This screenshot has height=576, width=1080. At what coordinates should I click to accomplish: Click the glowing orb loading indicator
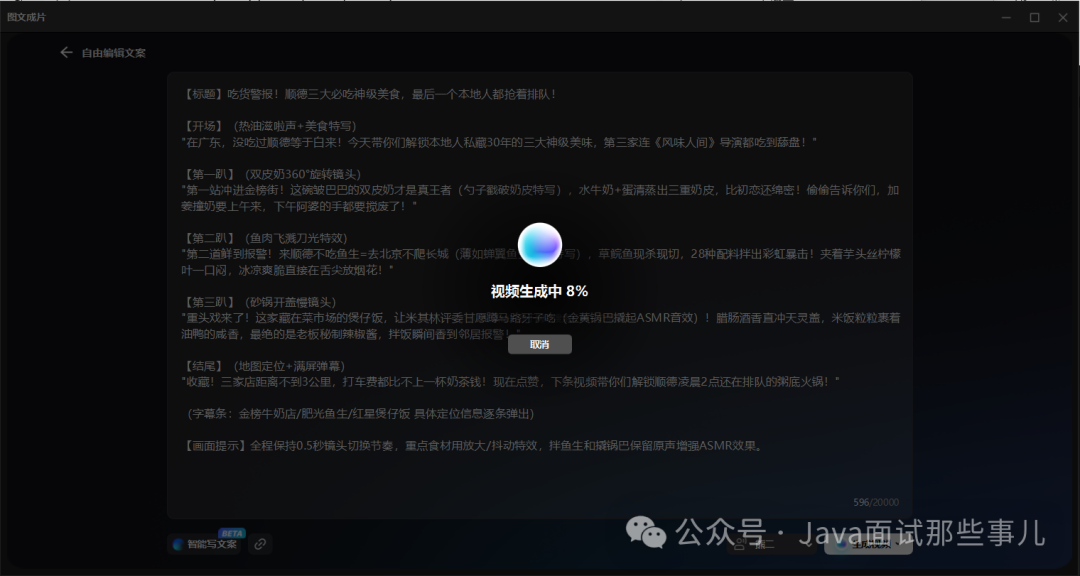point(540,245)
